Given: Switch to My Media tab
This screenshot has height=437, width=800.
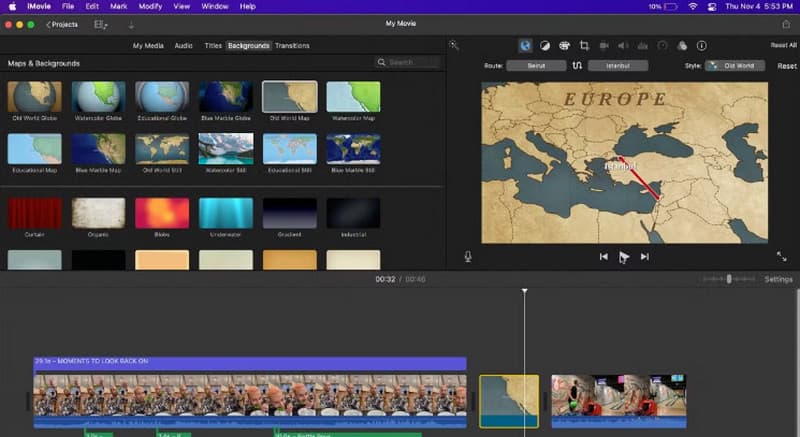Looking at the screenshot, I should click(x=148, y=46).
